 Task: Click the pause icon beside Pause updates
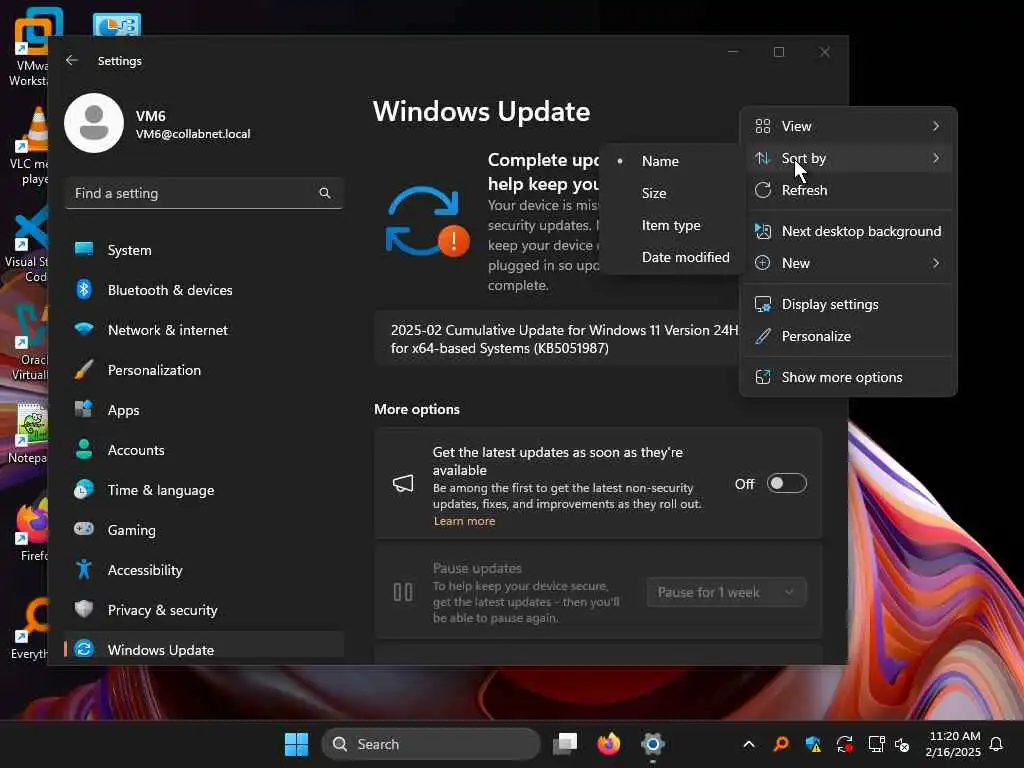tap(403, 592)
